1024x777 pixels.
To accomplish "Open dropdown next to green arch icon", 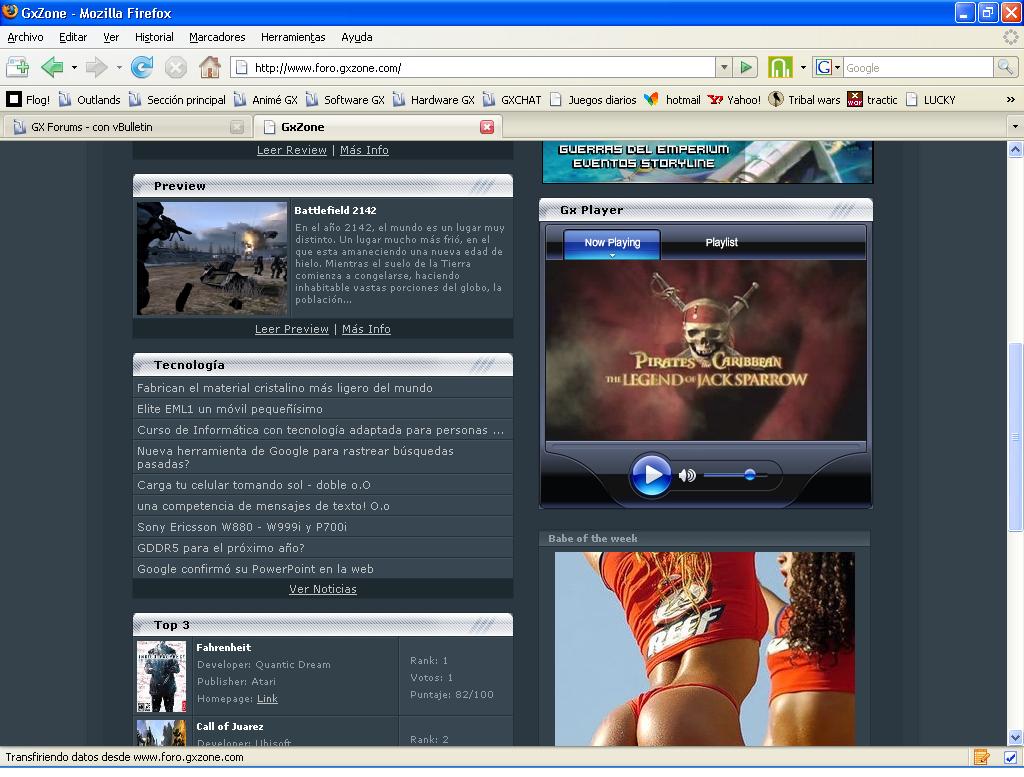I will point(803,67).
